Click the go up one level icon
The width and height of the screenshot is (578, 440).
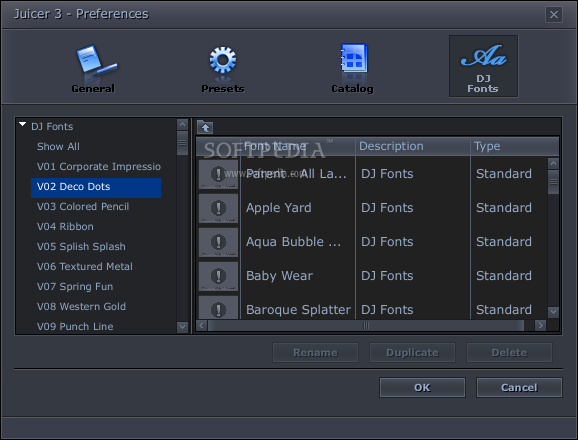205,128
